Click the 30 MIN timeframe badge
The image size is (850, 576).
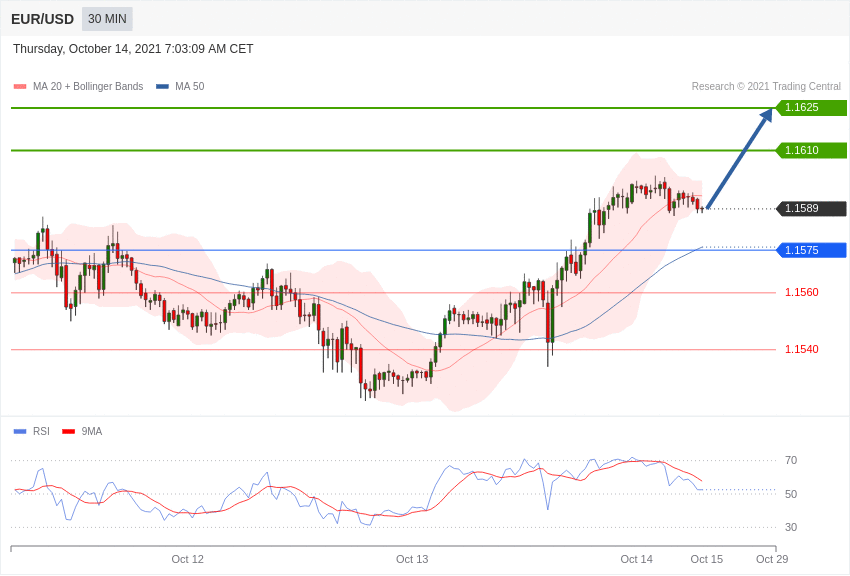pos(107,19)
